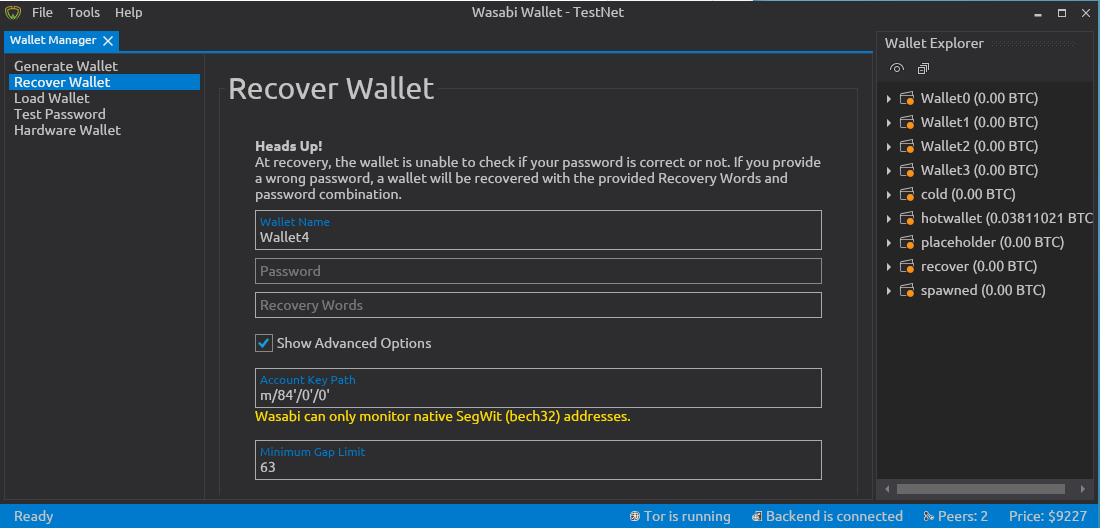This screenshot has width=1100, height=528.
Task: Click the Wallet Name input field
Action: pos(538,230)
